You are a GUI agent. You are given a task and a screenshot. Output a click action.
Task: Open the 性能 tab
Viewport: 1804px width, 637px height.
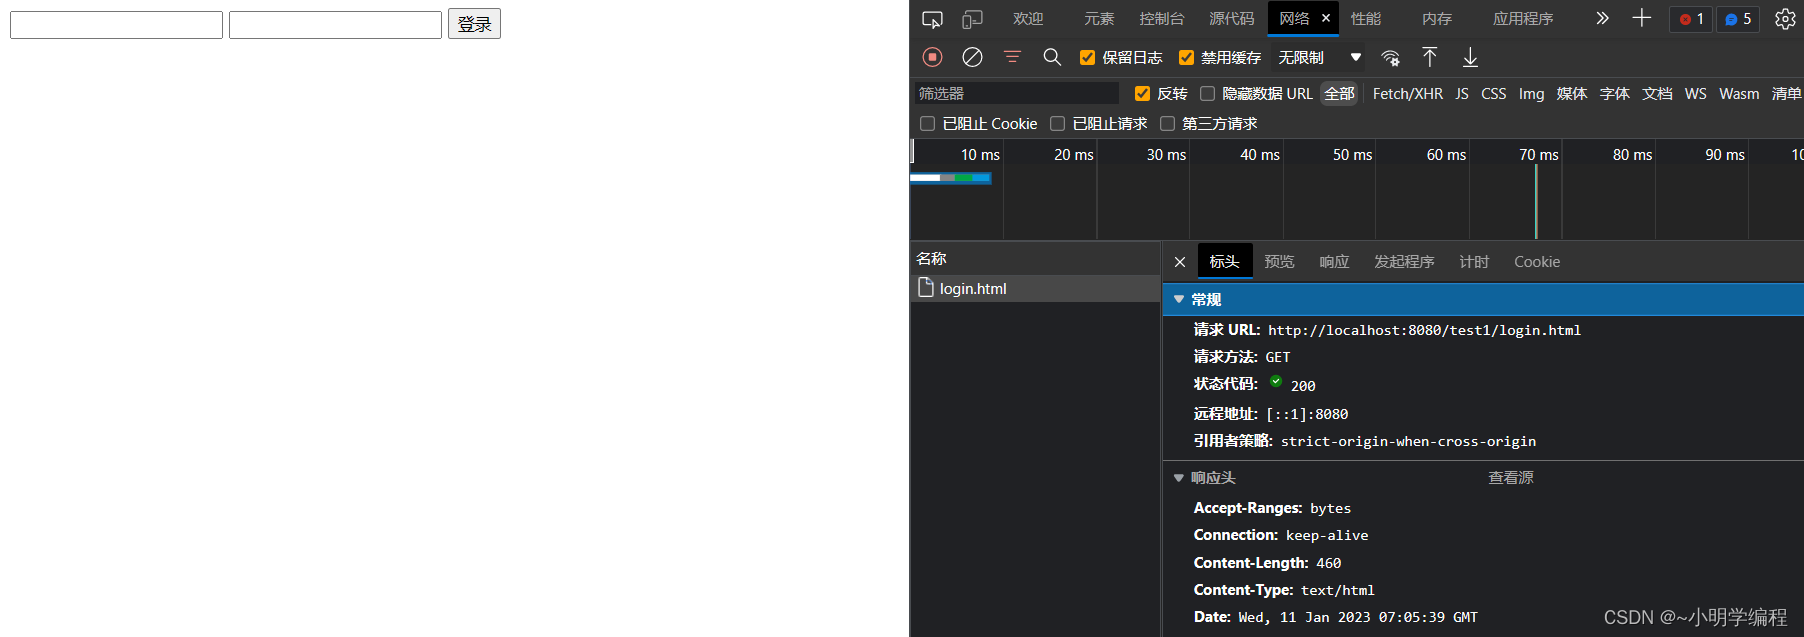(1366, 19)
